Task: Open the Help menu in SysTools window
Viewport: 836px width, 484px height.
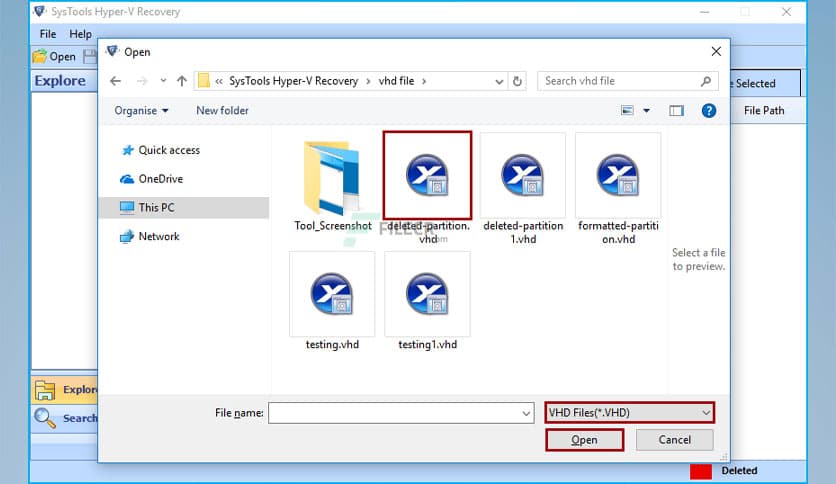Action: coord(80,34)
